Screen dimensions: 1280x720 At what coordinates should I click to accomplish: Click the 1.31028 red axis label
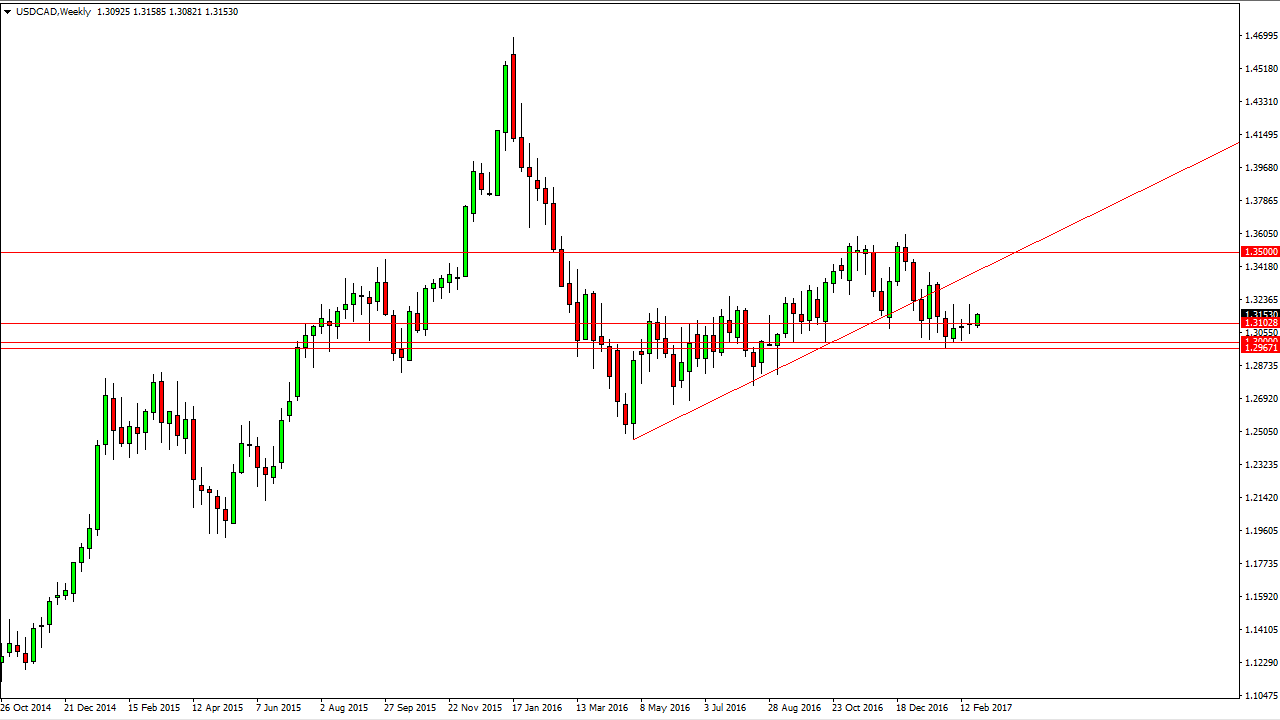click(x=1261, y=323)
